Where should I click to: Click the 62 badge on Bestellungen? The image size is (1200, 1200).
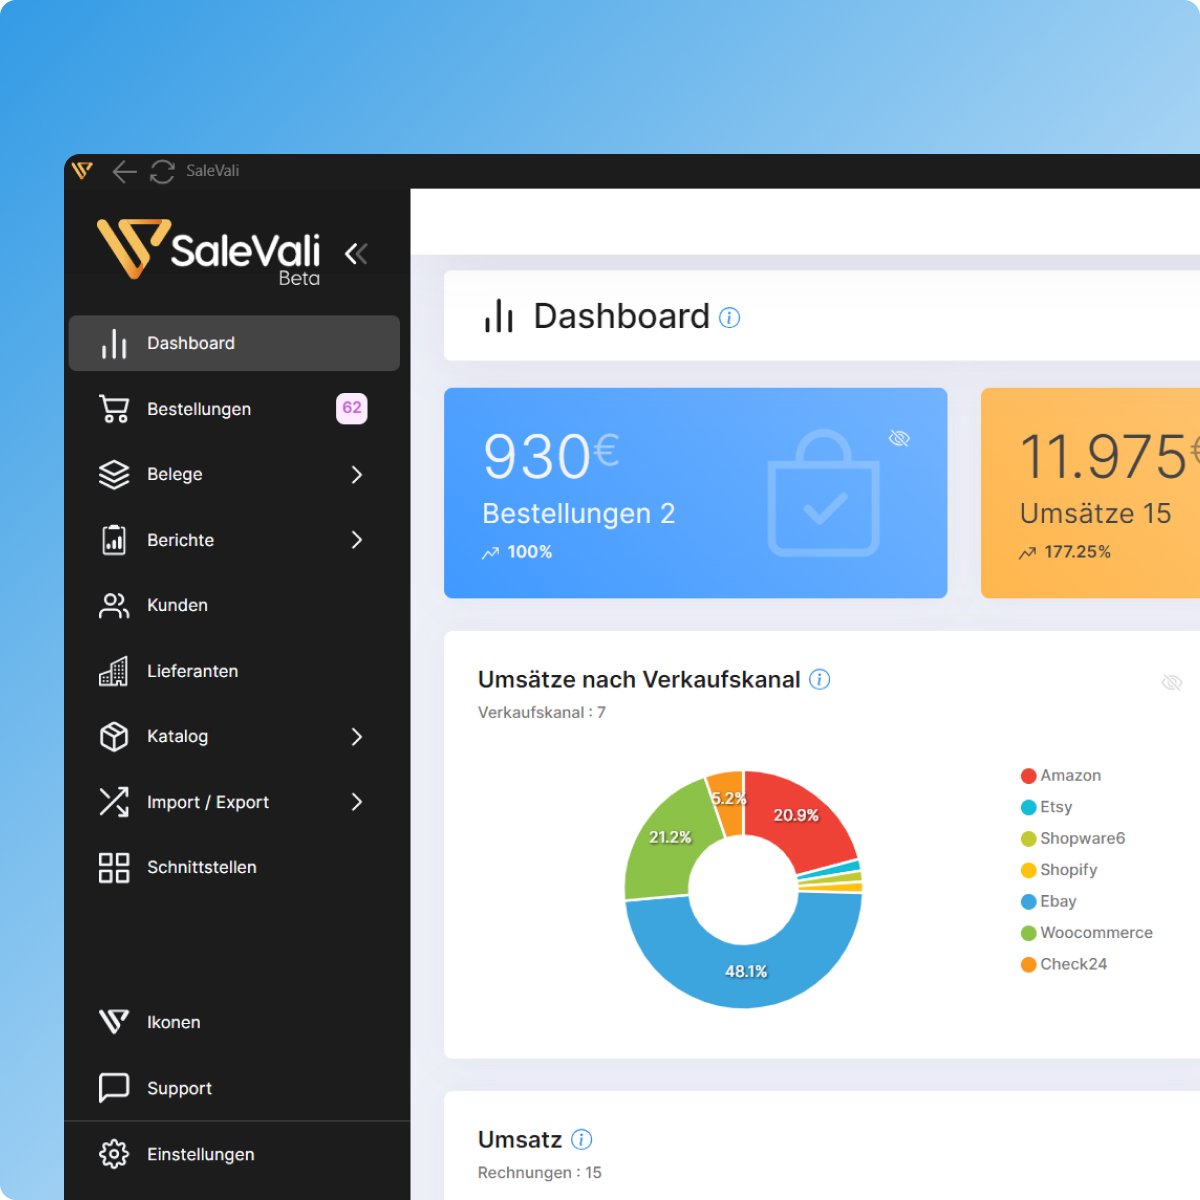[352, 408]
